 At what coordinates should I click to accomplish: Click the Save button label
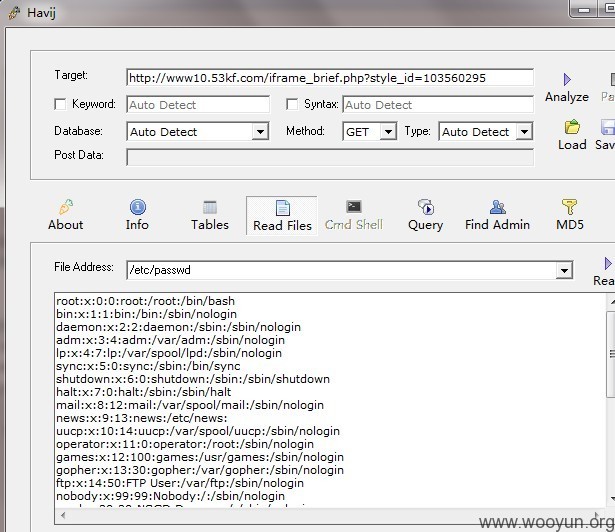tap(605, 145)
